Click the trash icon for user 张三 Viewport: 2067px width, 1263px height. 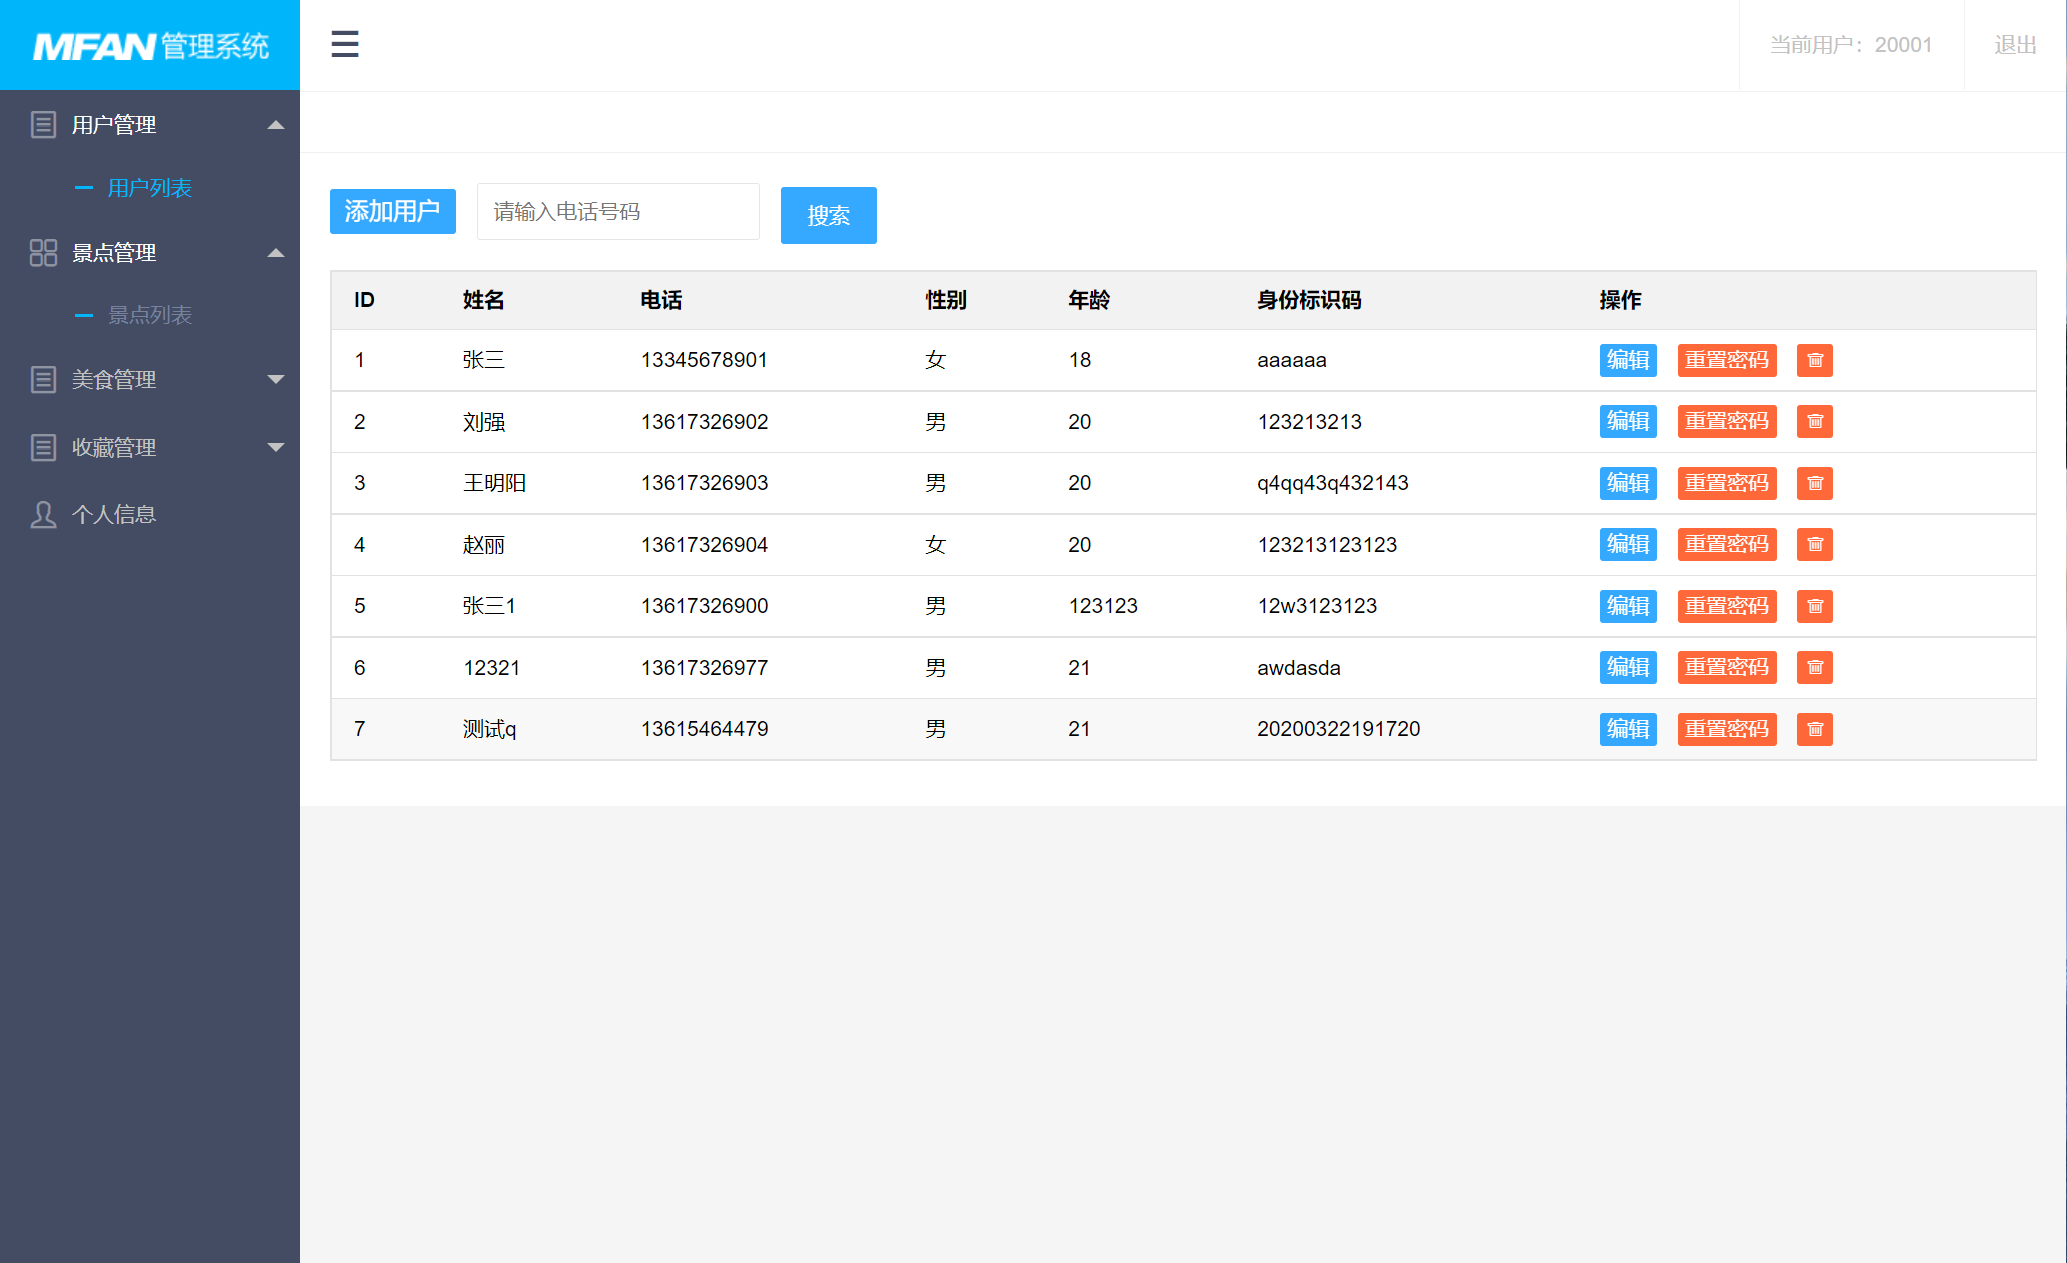(x=1814, y=360)
